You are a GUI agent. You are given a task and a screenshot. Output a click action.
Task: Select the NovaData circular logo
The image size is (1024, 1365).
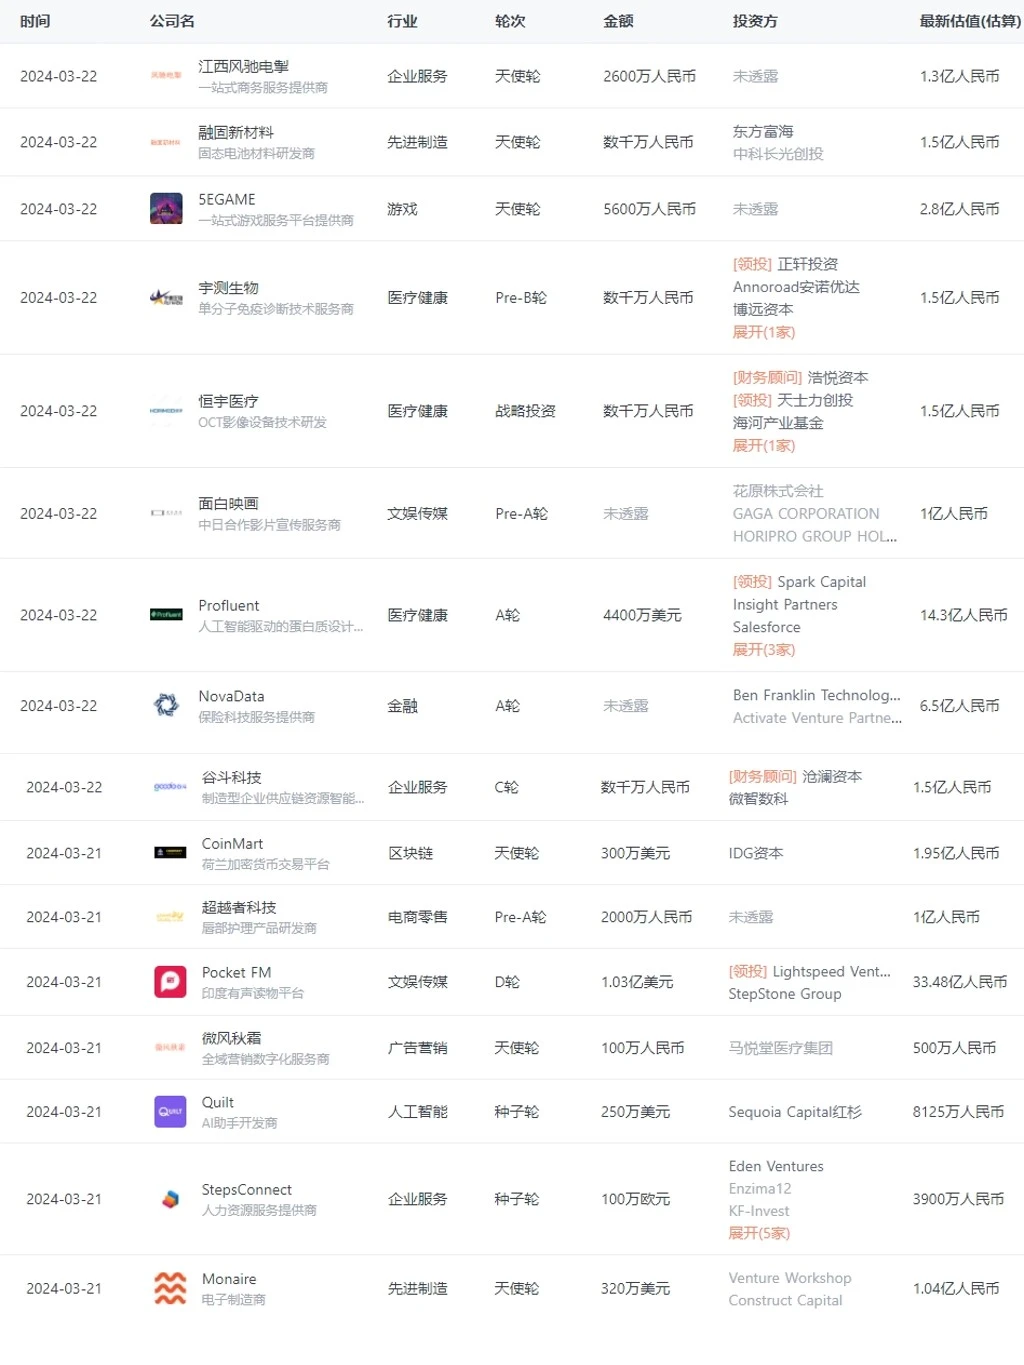coord(166,705)
